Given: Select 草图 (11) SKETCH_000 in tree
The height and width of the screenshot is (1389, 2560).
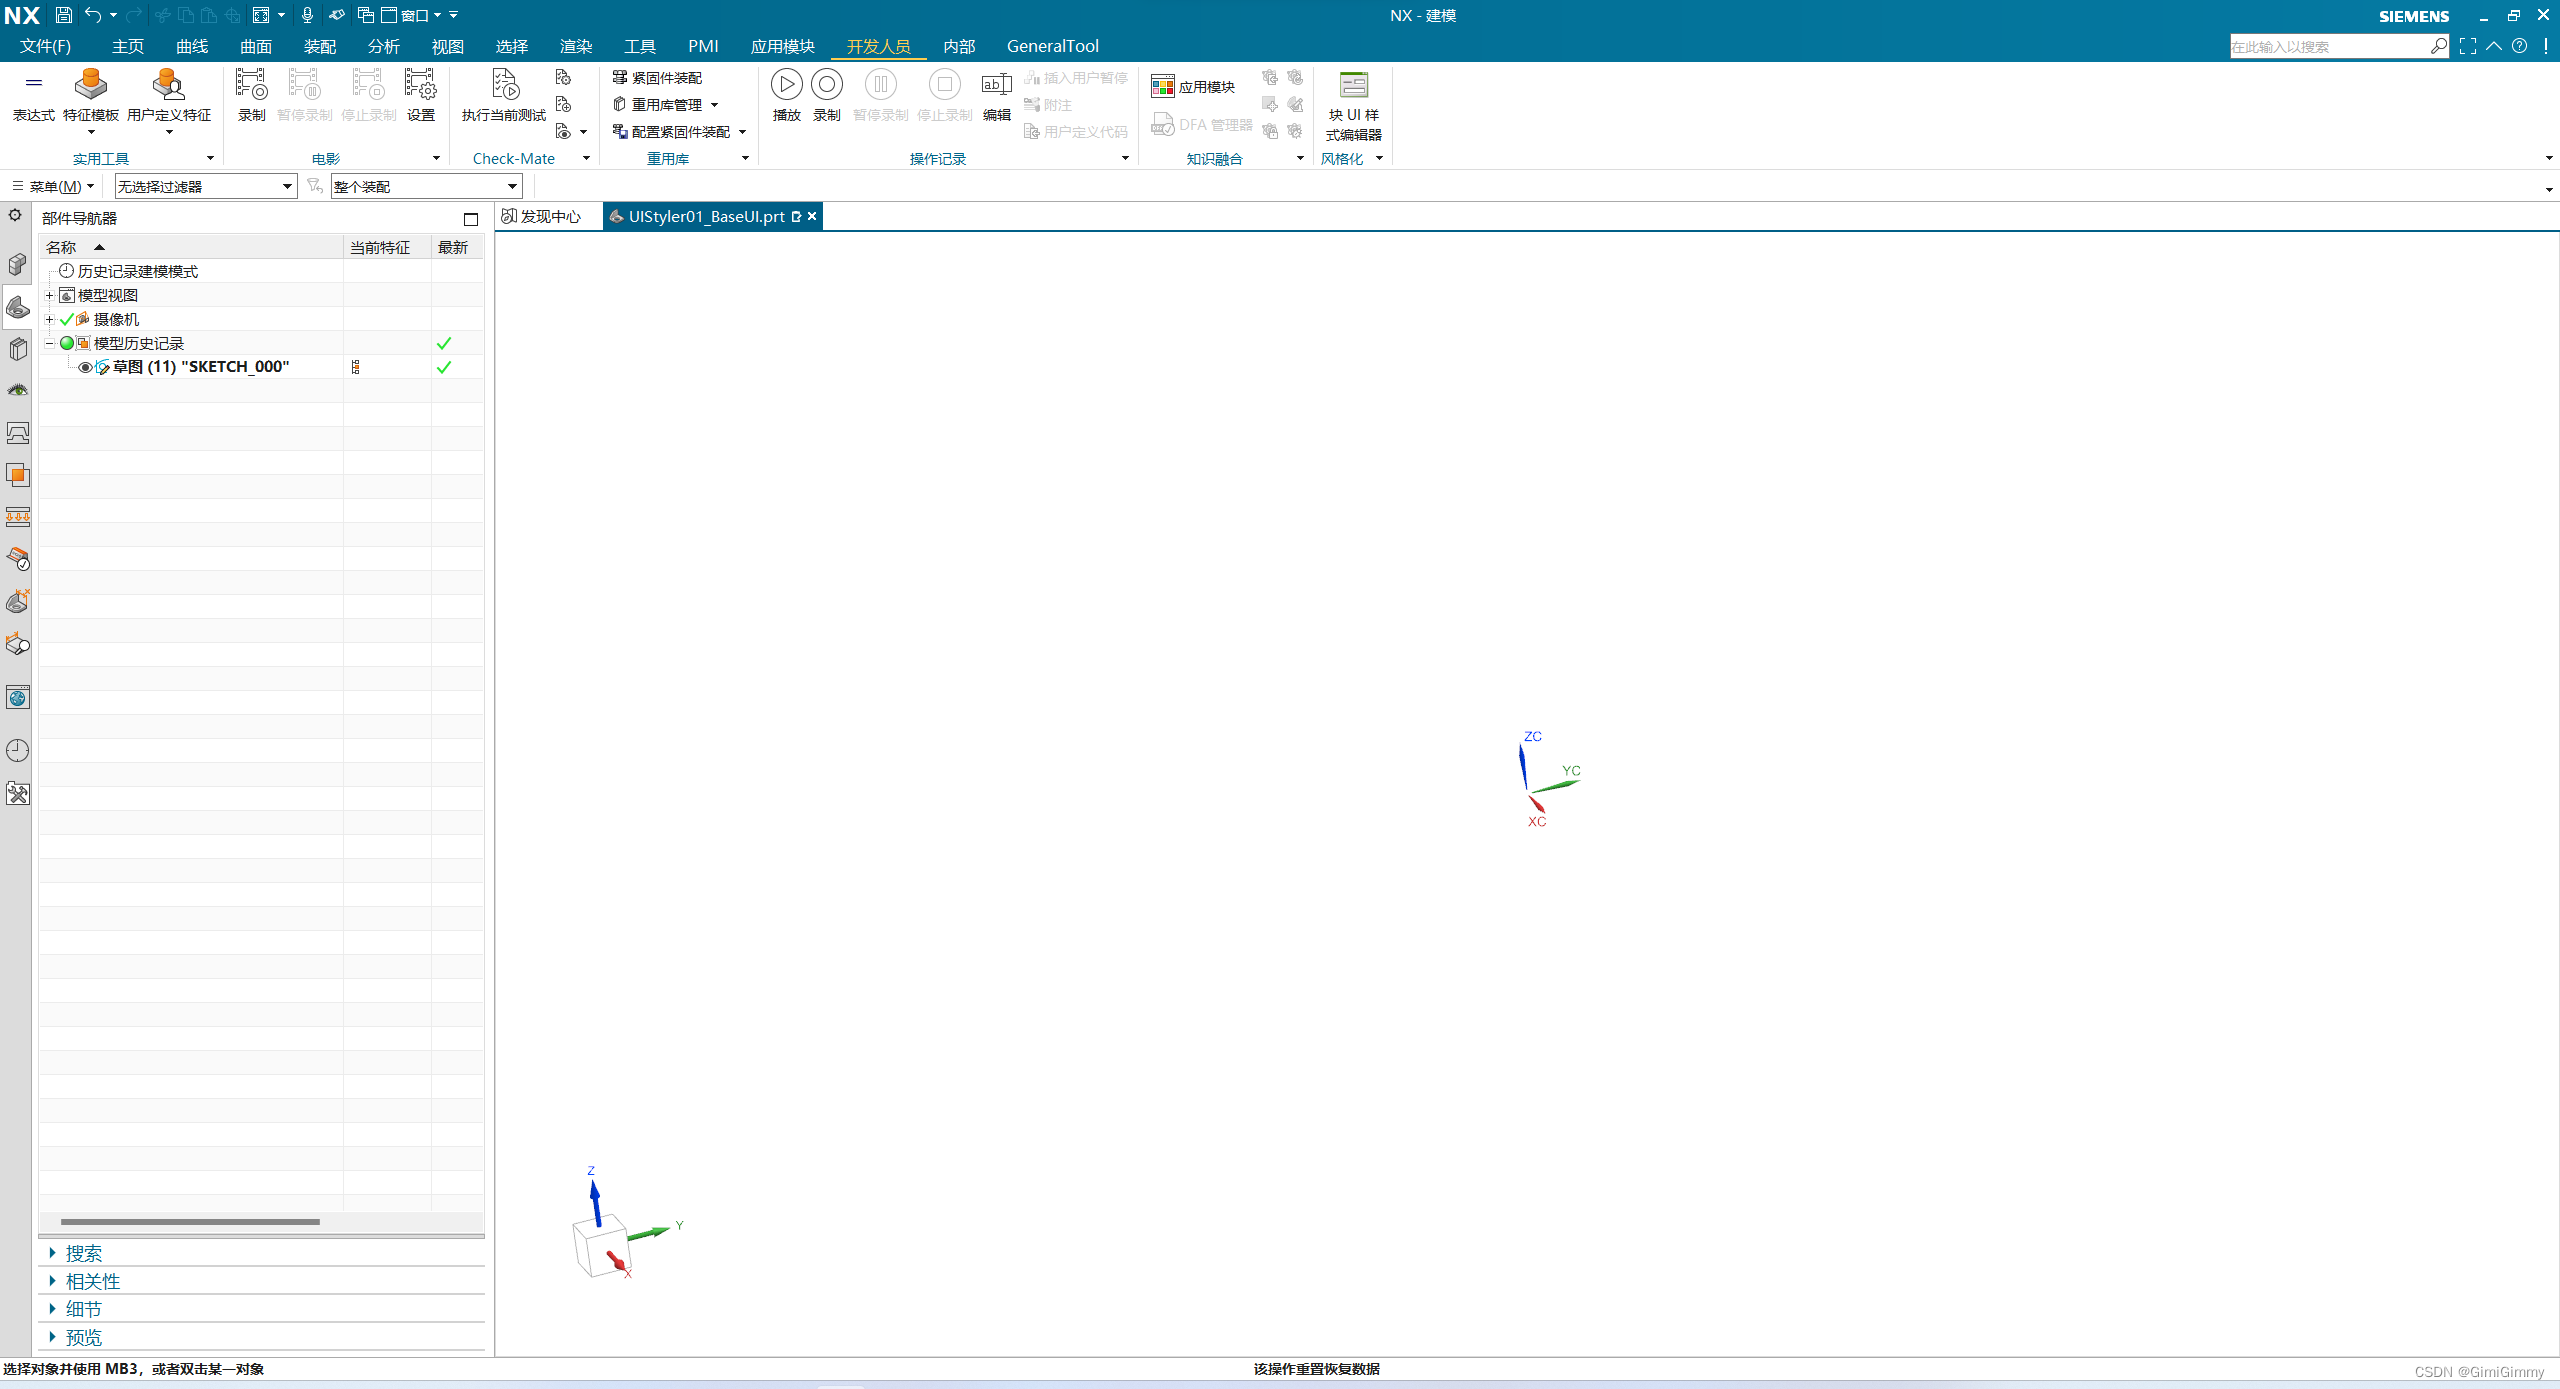Looking at the screenshot, I should [x=201, y=367].
